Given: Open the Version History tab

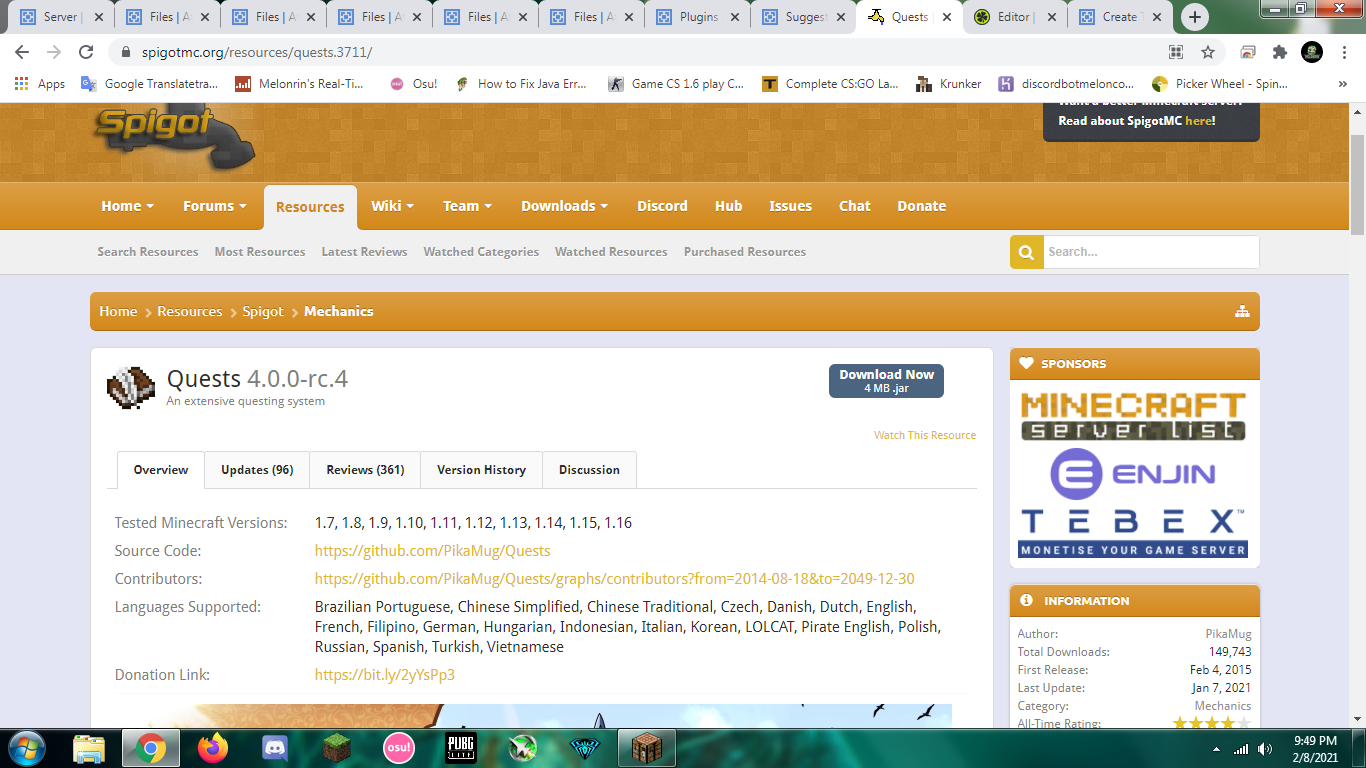Looking at the screenshot, I should pos(481,470).
